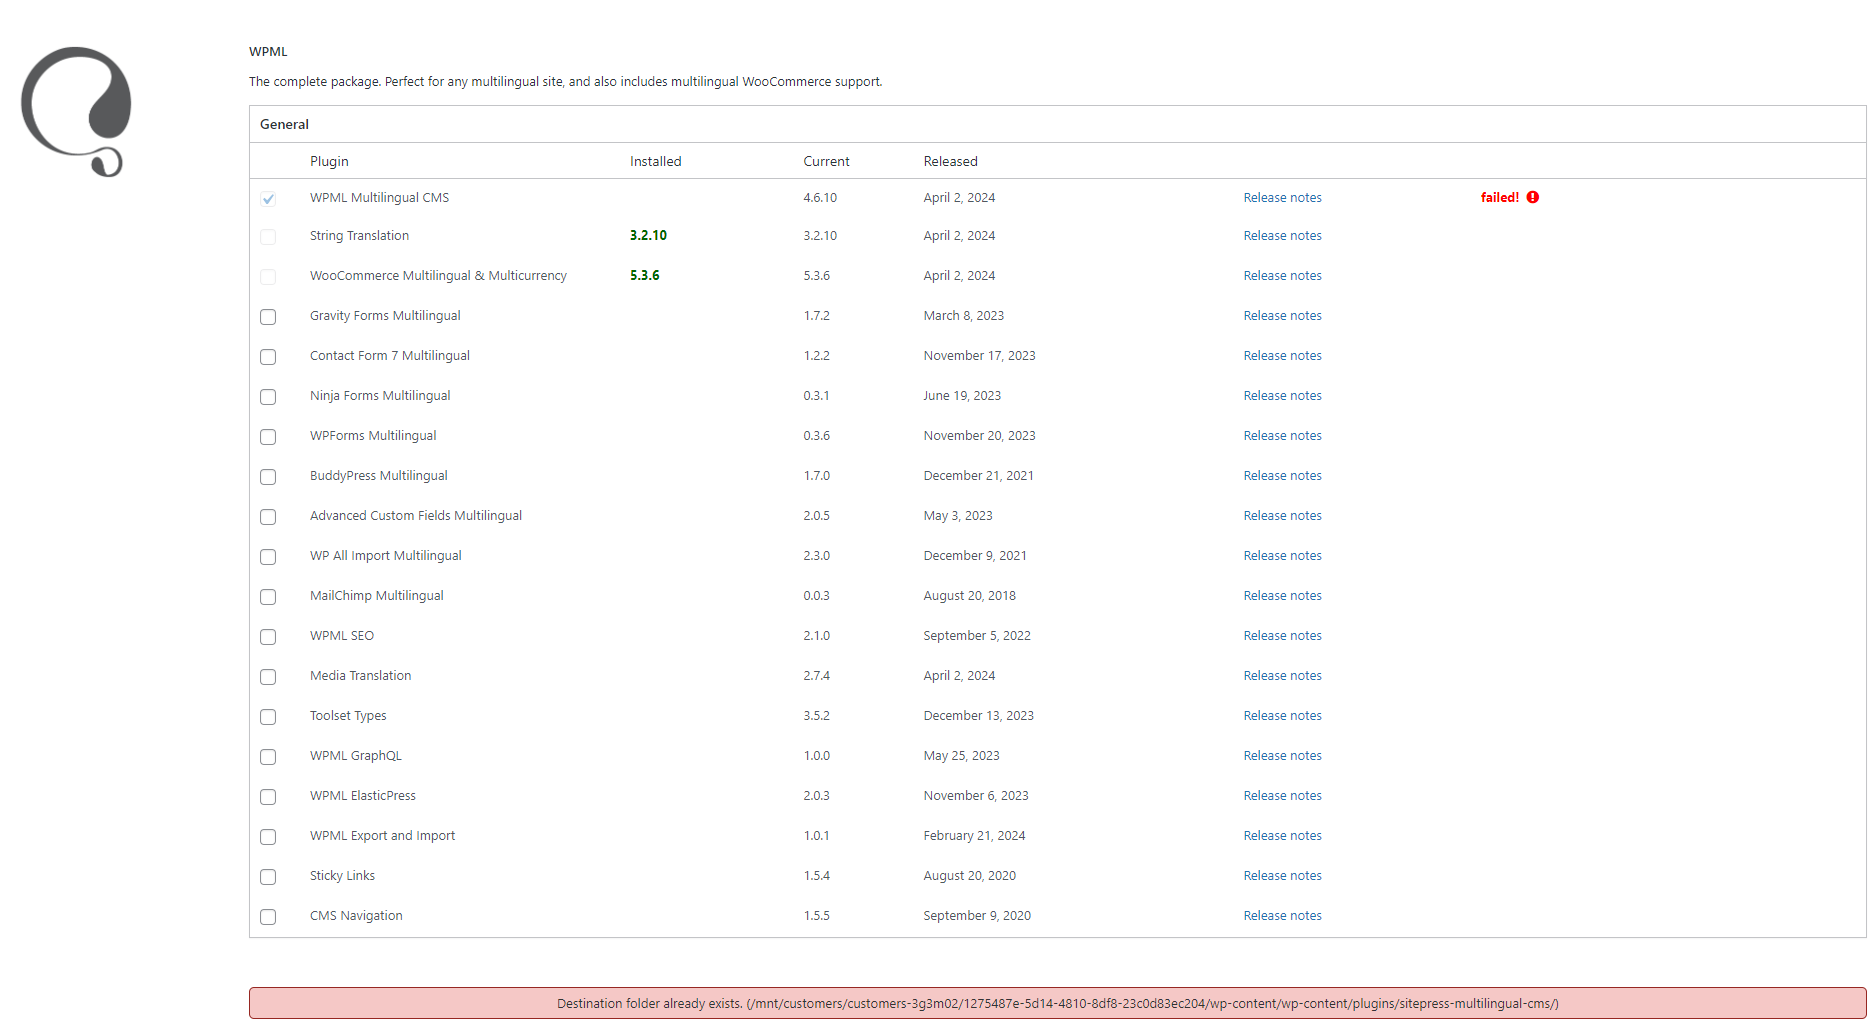Click installed version 3.2.10 of String Translation
This screenshot has height=1022, width=1870.
648,236
